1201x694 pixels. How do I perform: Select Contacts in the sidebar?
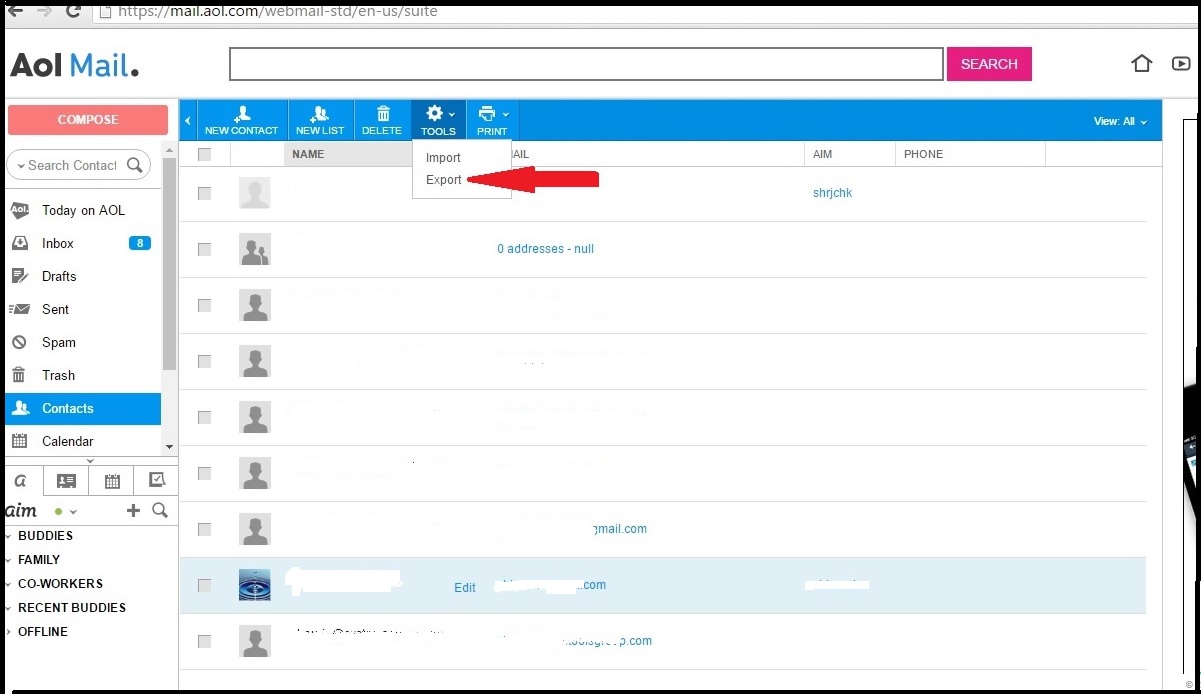pos(83,408)
